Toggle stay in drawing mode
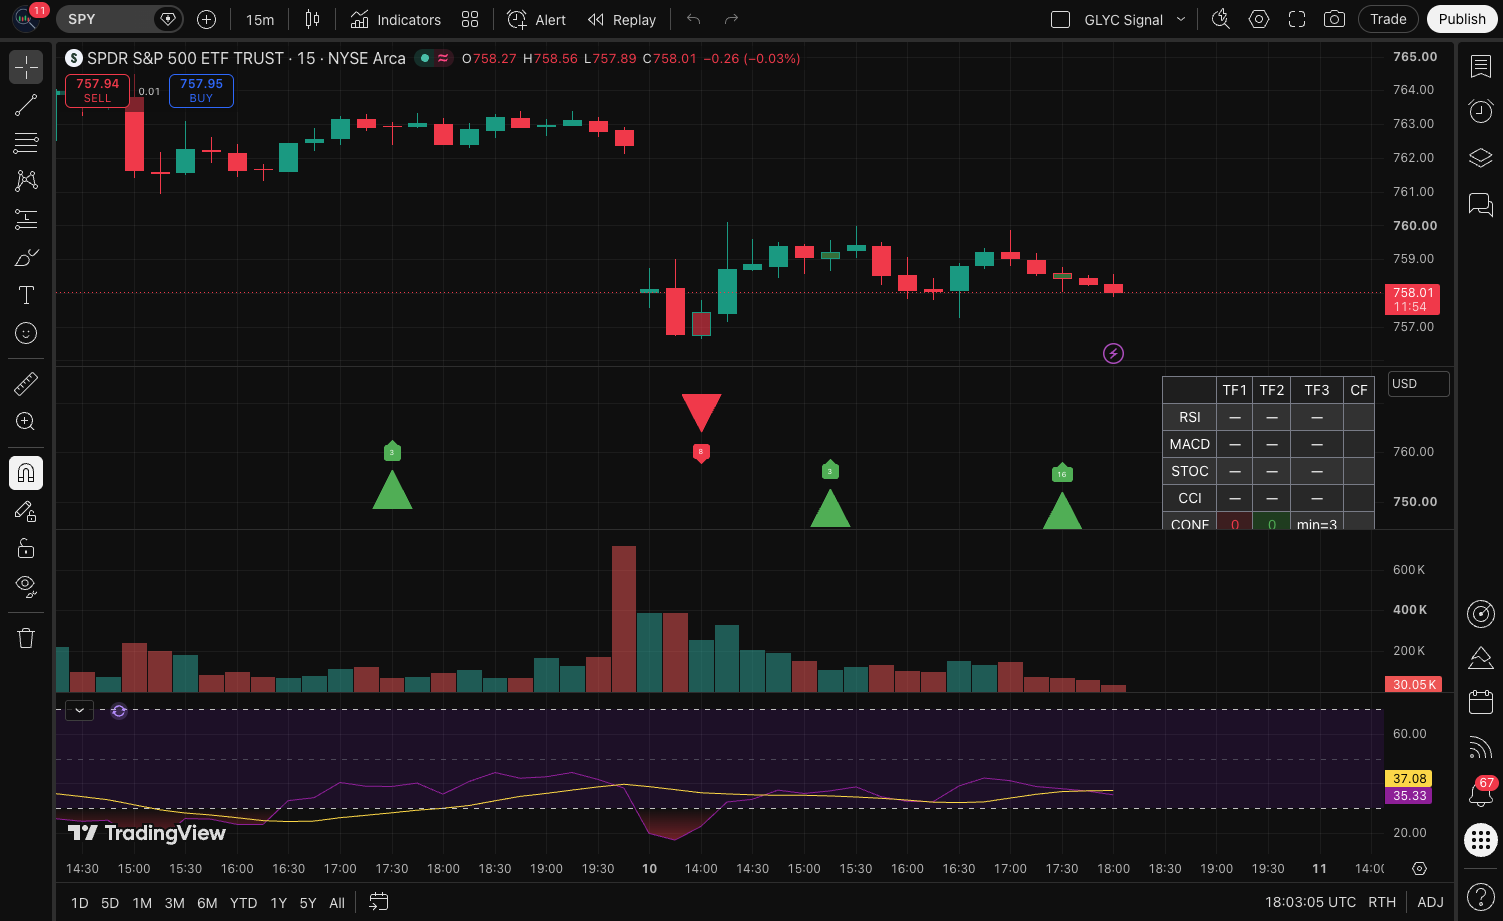This screenshot has width=1503, height=921. [x=26, y=511]
